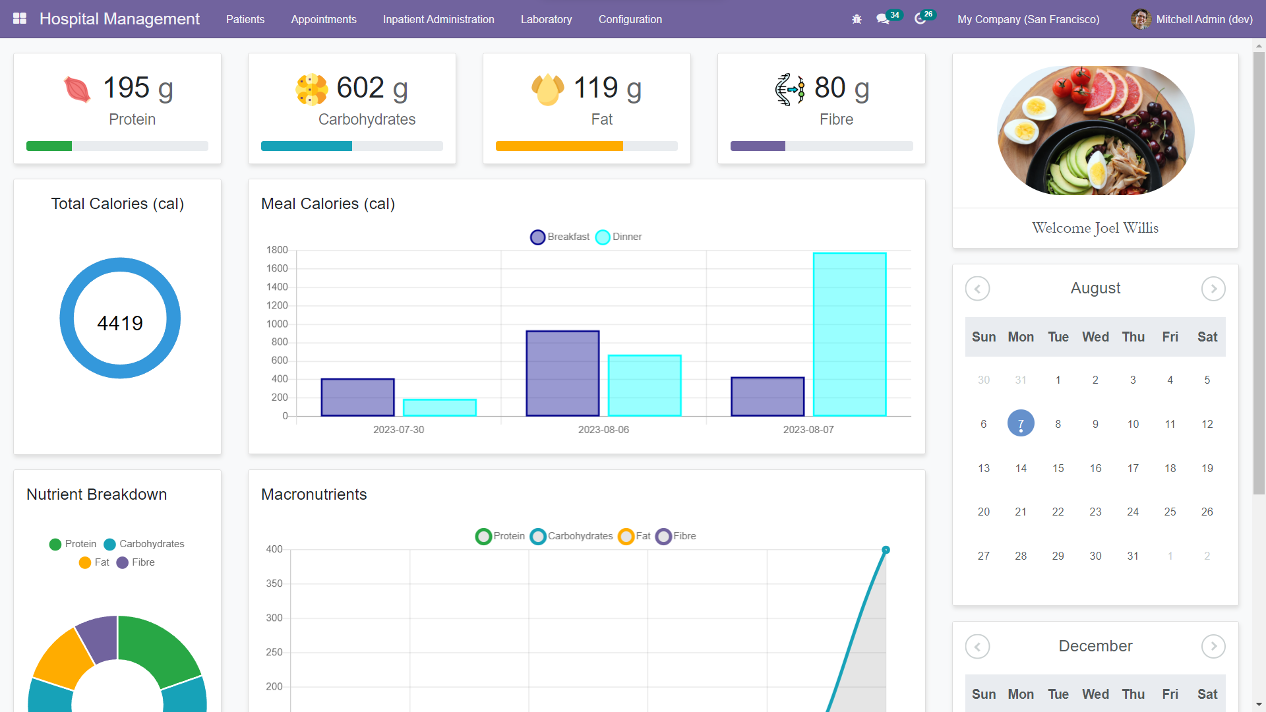The width and height of the screenshot is (1266, 712).
Task: Click the carbohydrates pasta icon
Action: click(x=312, y=89)
